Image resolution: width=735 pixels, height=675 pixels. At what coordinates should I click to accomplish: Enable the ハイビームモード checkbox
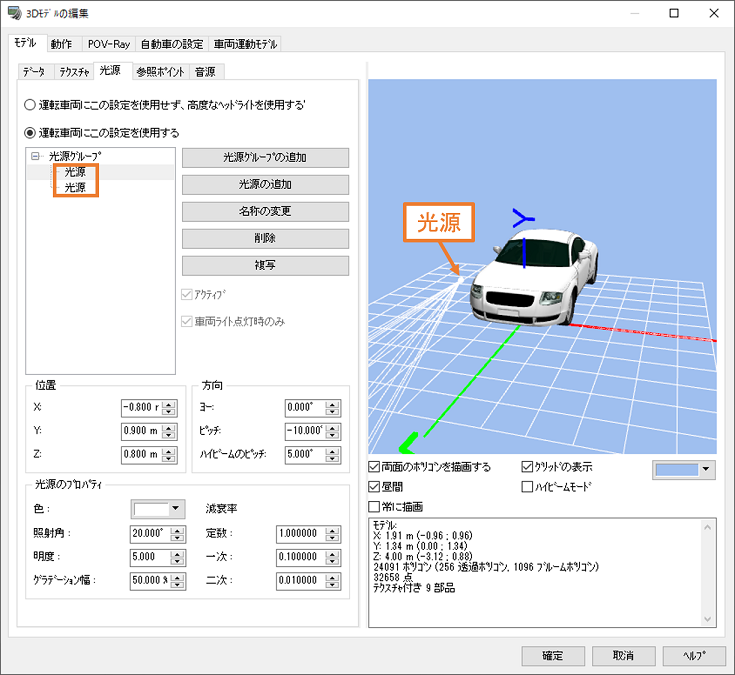pyautogui.click(x=528, y=487)
